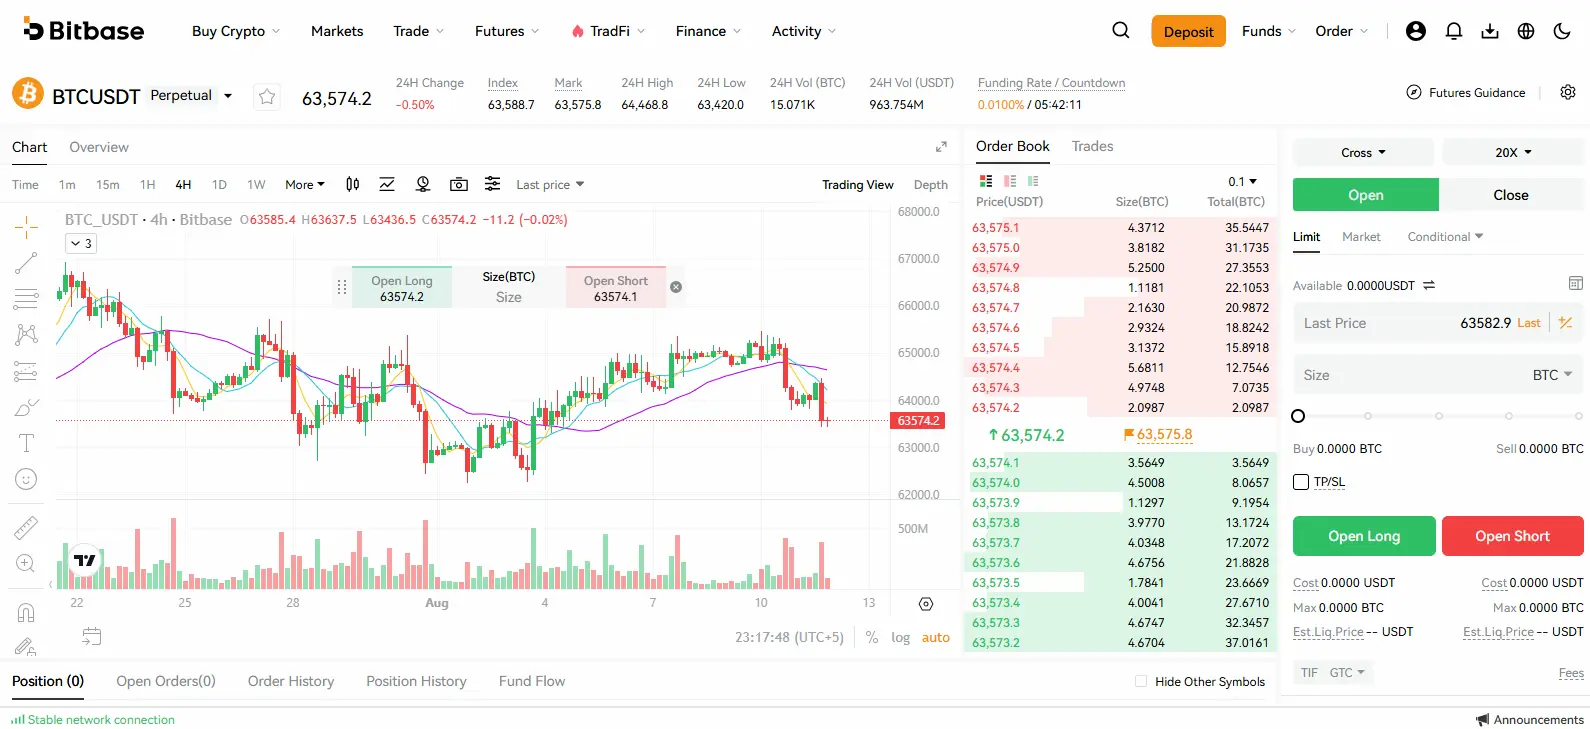Viewport: 1590px width, 729px height.
Task: Click the green Open Long button
Action: tap(1364, 536)
